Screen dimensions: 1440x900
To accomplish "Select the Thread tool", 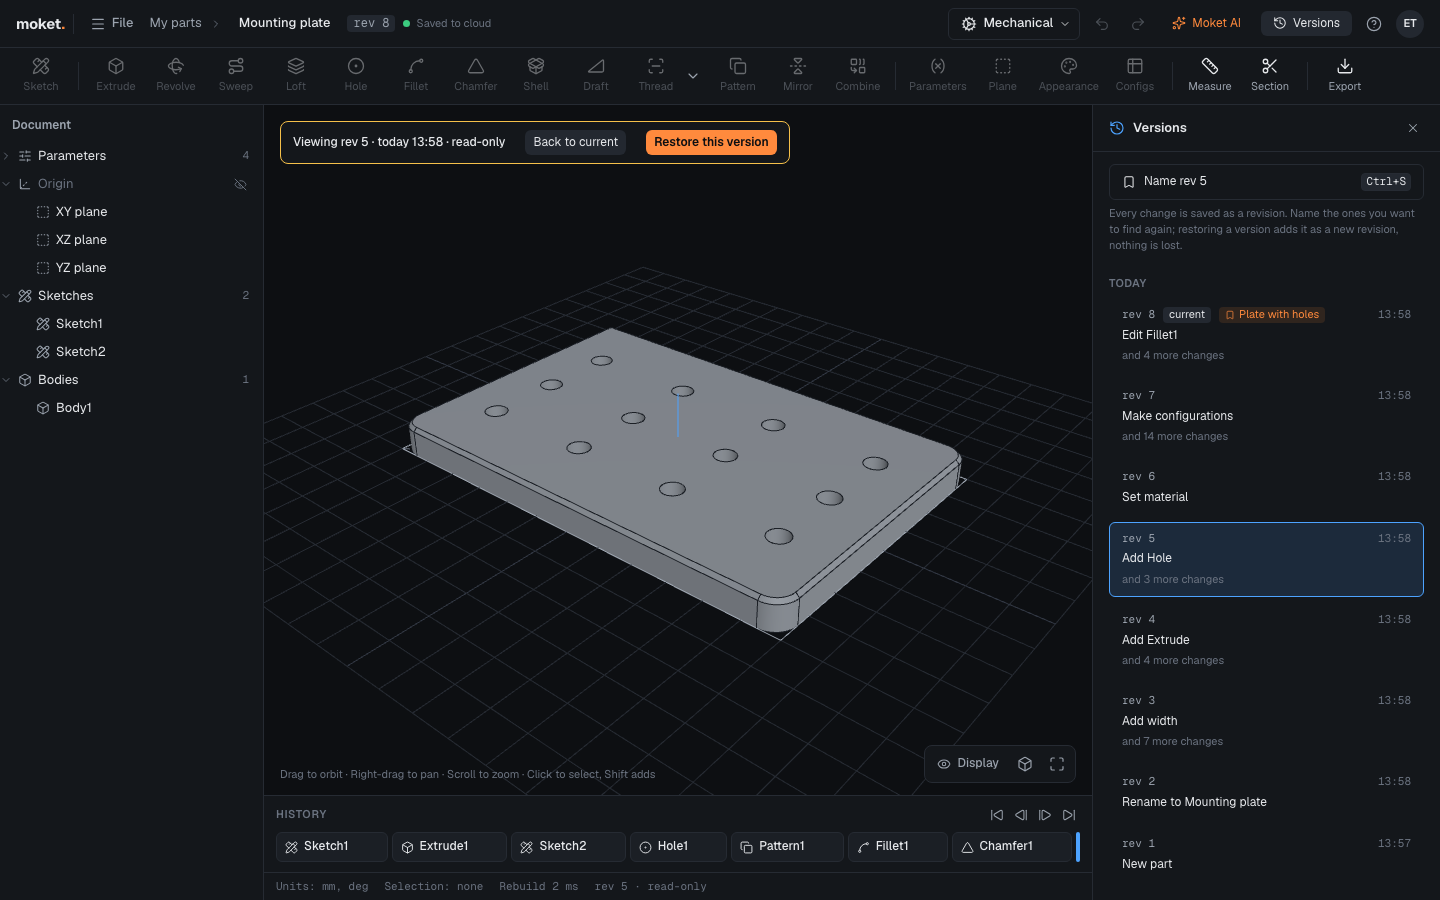I will (656, 75).
